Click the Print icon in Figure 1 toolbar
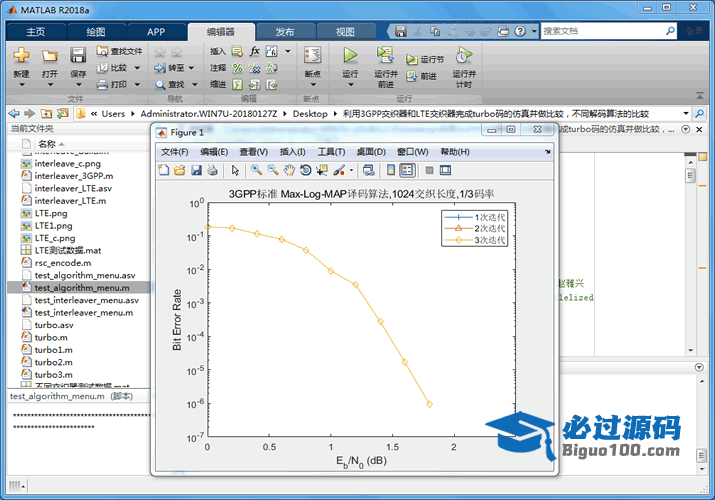The image size is (715, 500). coord(212,170)
